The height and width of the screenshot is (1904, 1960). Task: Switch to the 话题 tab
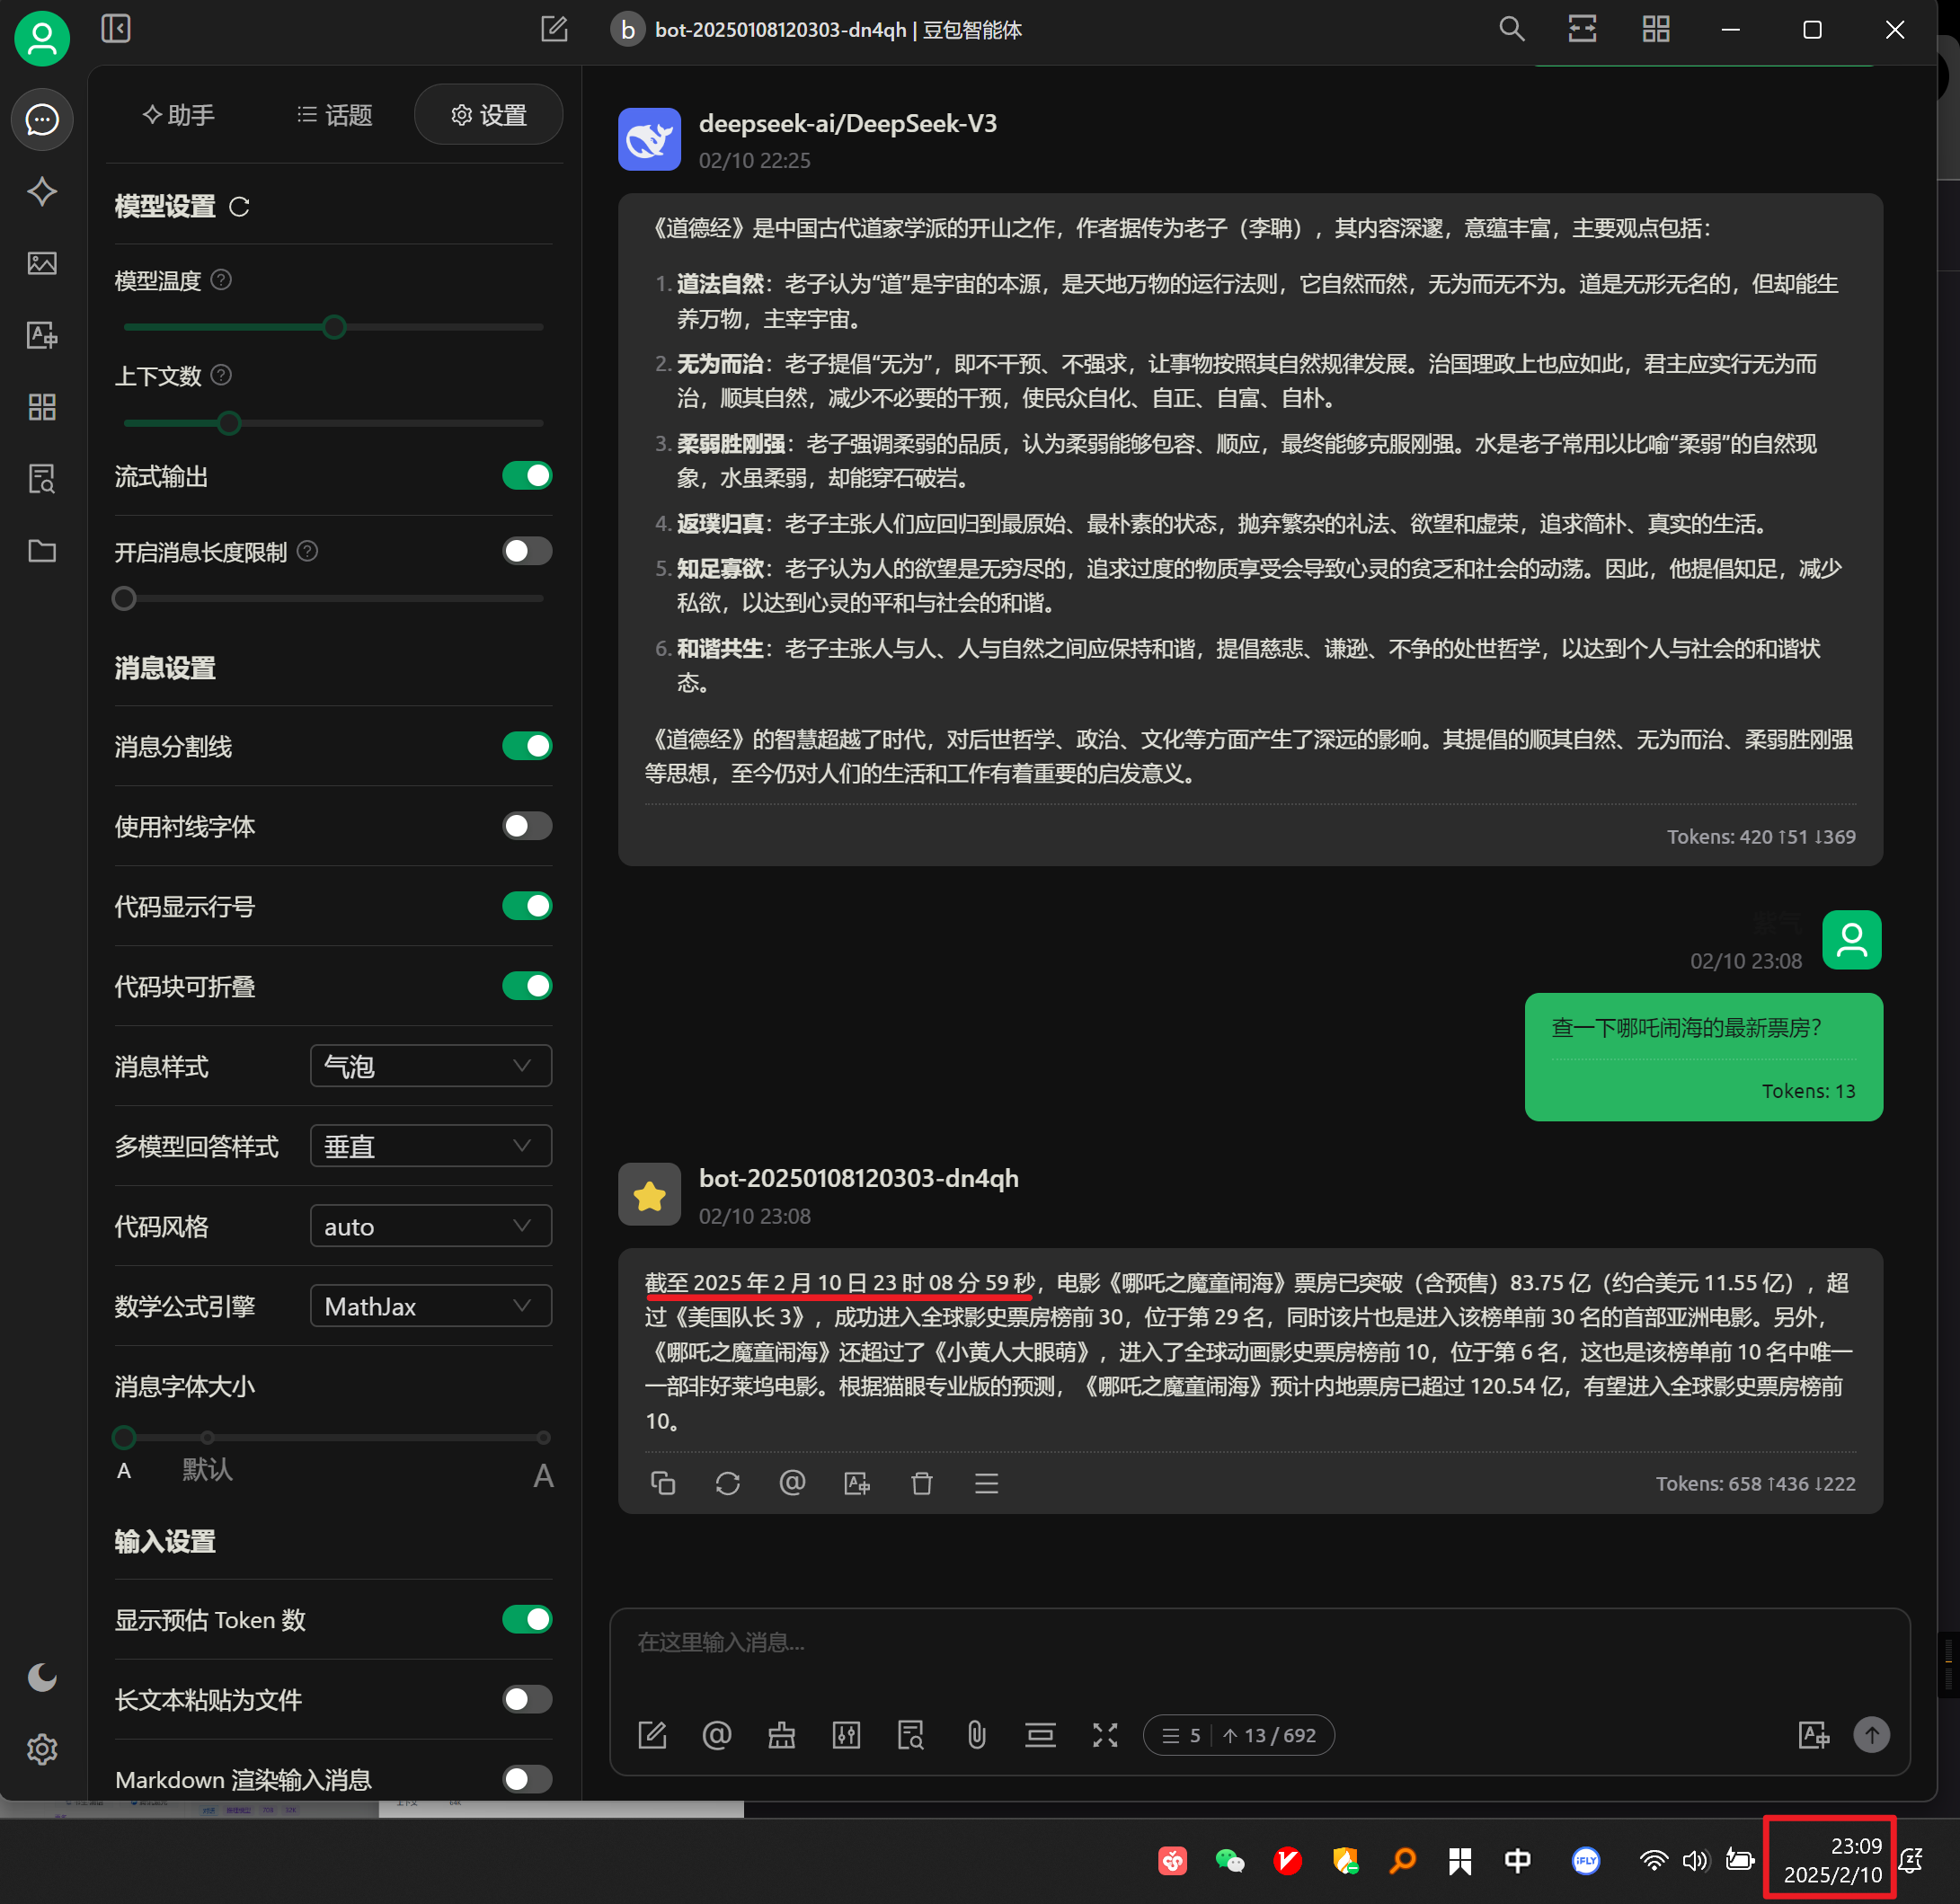tap(335, 115)
